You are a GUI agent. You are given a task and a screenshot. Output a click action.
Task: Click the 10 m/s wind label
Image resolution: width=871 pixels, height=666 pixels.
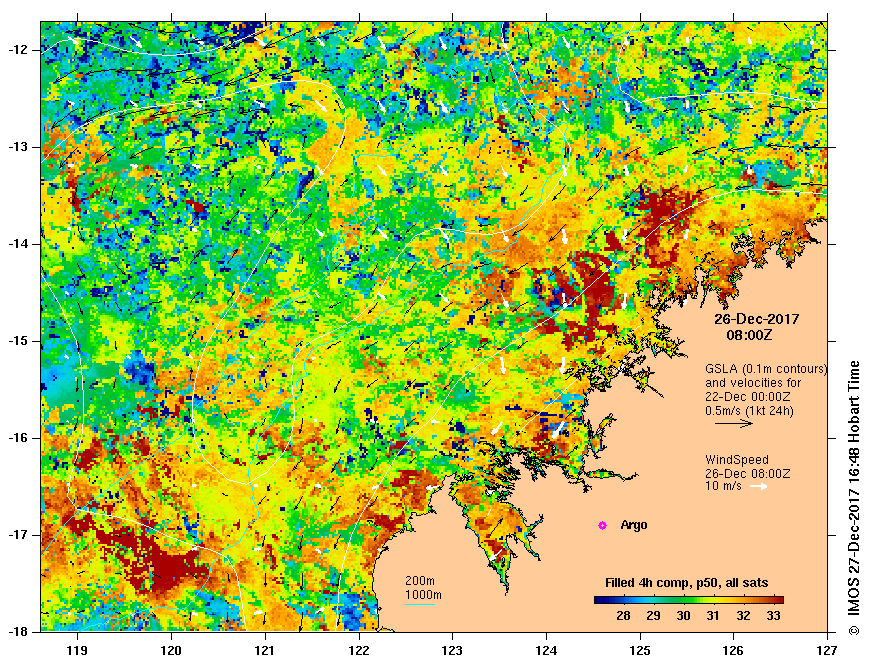(x=723, y=487)
